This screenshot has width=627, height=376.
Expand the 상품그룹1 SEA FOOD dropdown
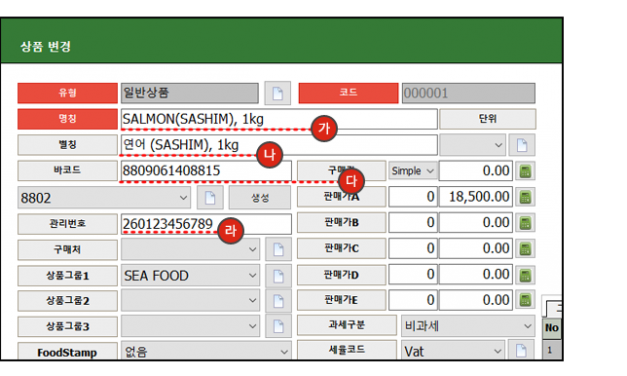tap(190, 276)
